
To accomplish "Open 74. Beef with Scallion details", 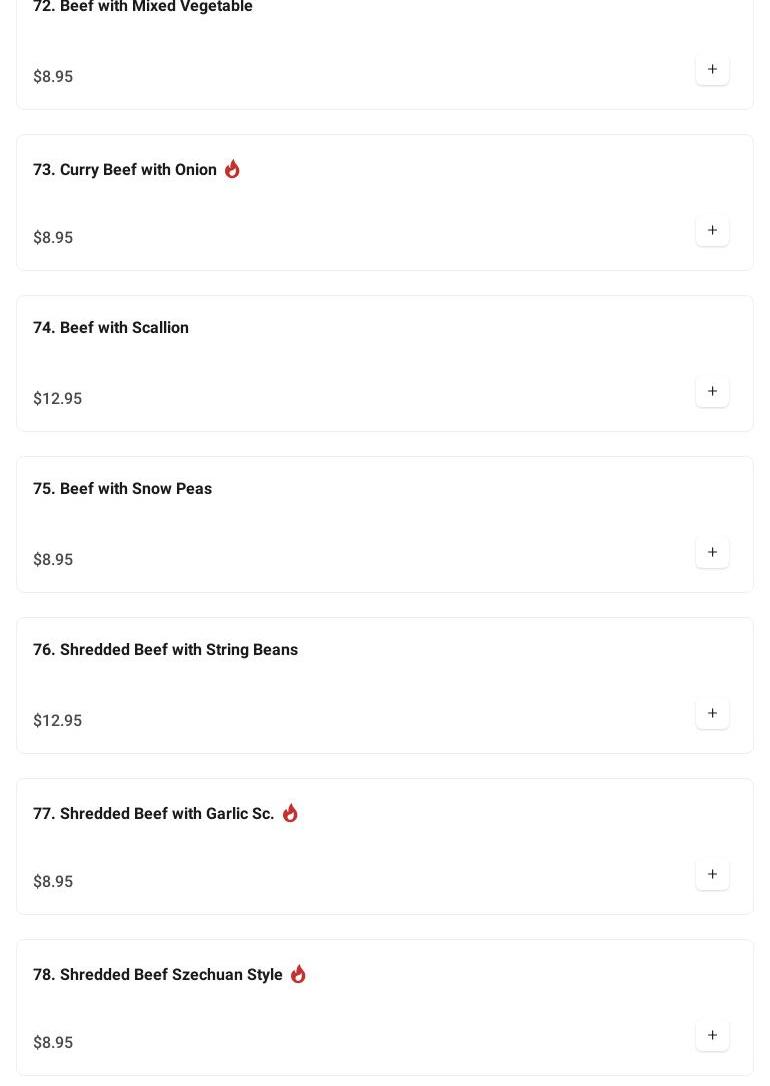I will [111, 328].
